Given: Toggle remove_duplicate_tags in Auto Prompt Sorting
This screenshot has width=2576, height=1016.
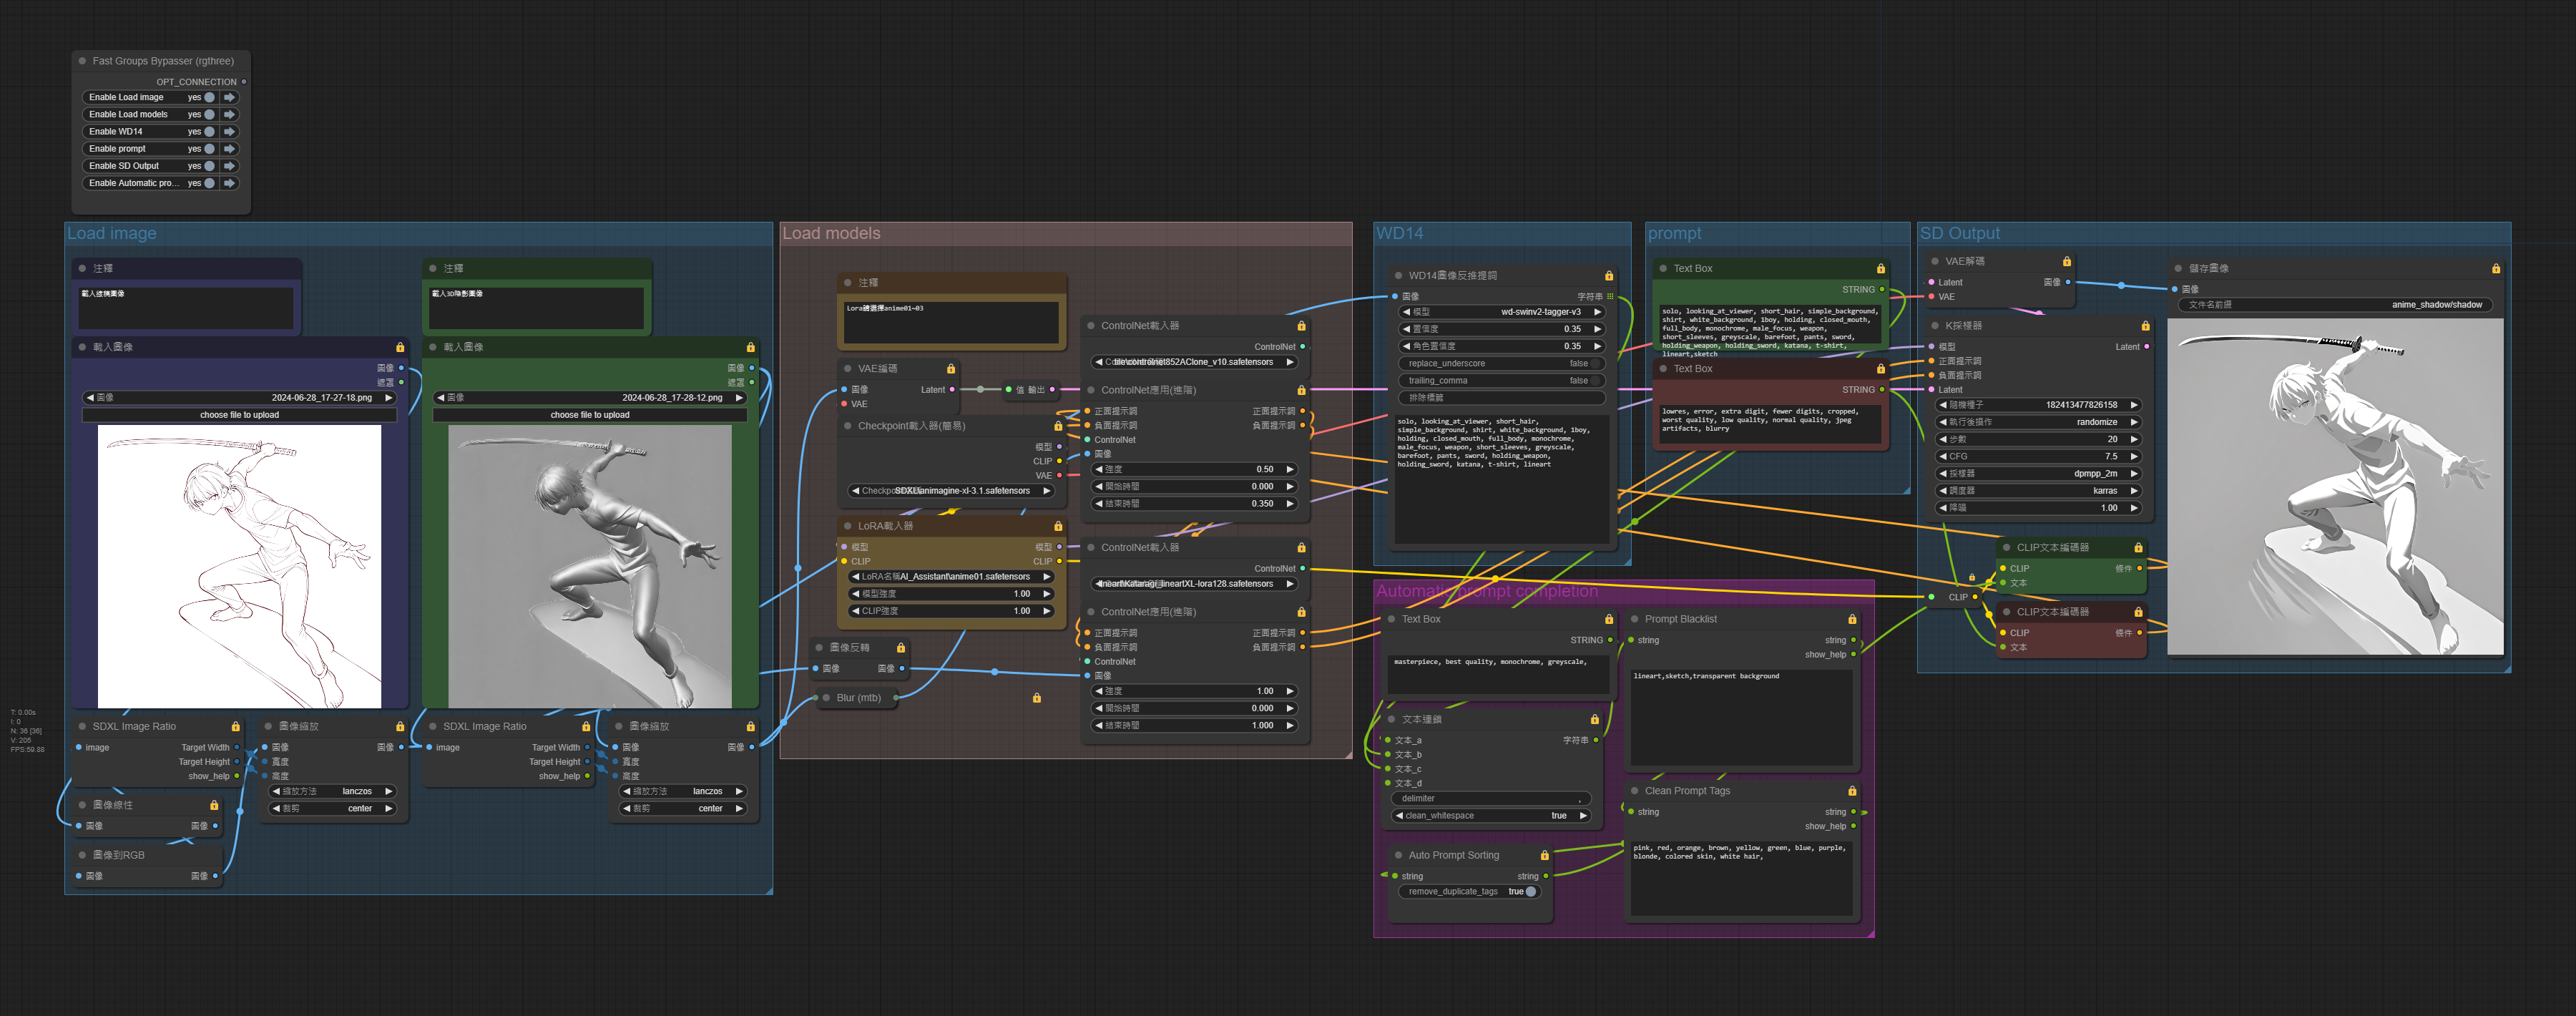Looking at the screenshot, I should (1469, 892).
